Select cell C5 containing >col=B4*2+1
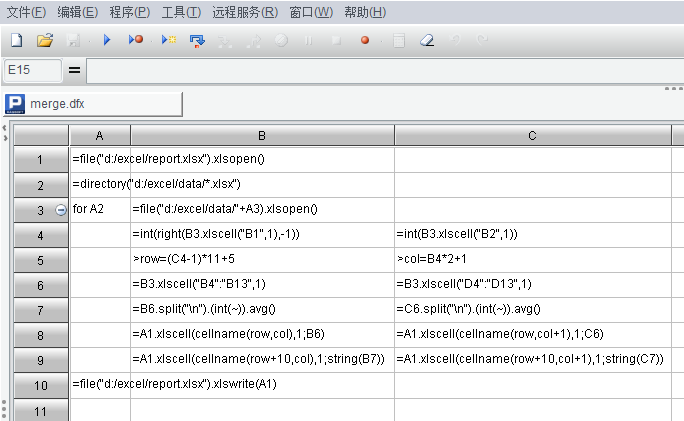This screenshot has height=421, width=684. pos(532,260)
